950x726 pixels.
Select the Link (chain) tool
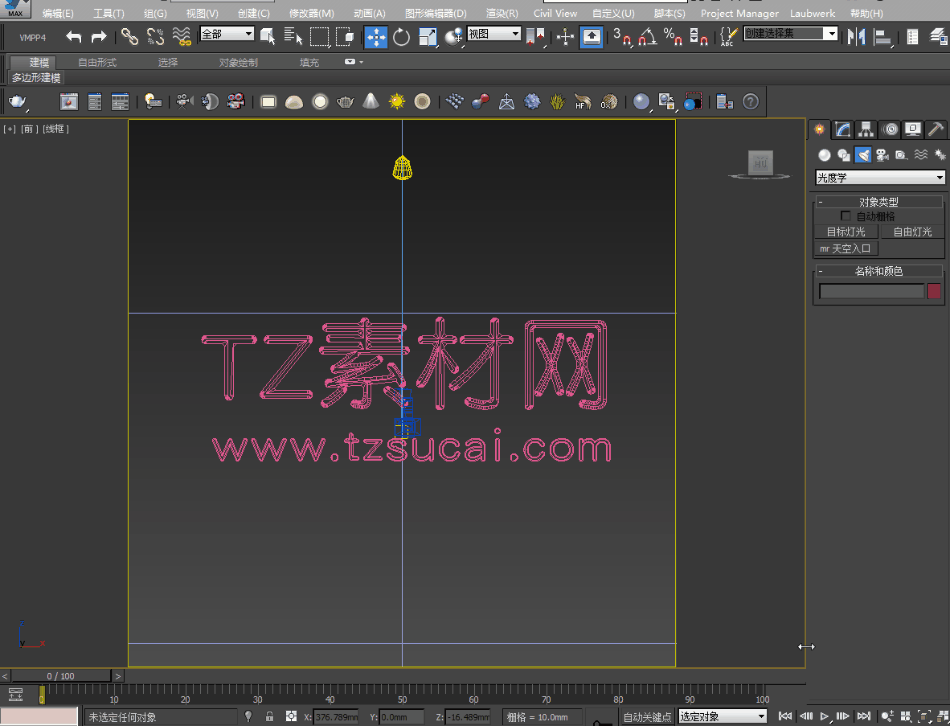point(129,37)
